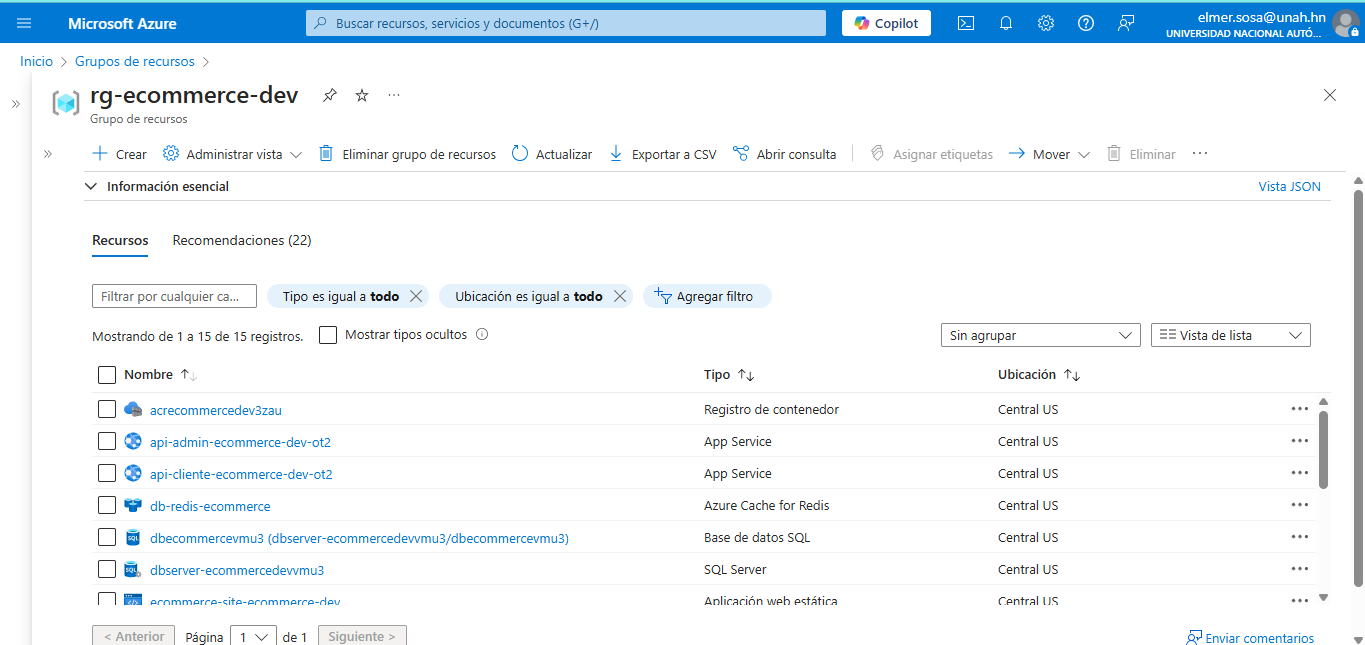Open the Azure portal menu hamburger icon

click(x=24, y=22)
